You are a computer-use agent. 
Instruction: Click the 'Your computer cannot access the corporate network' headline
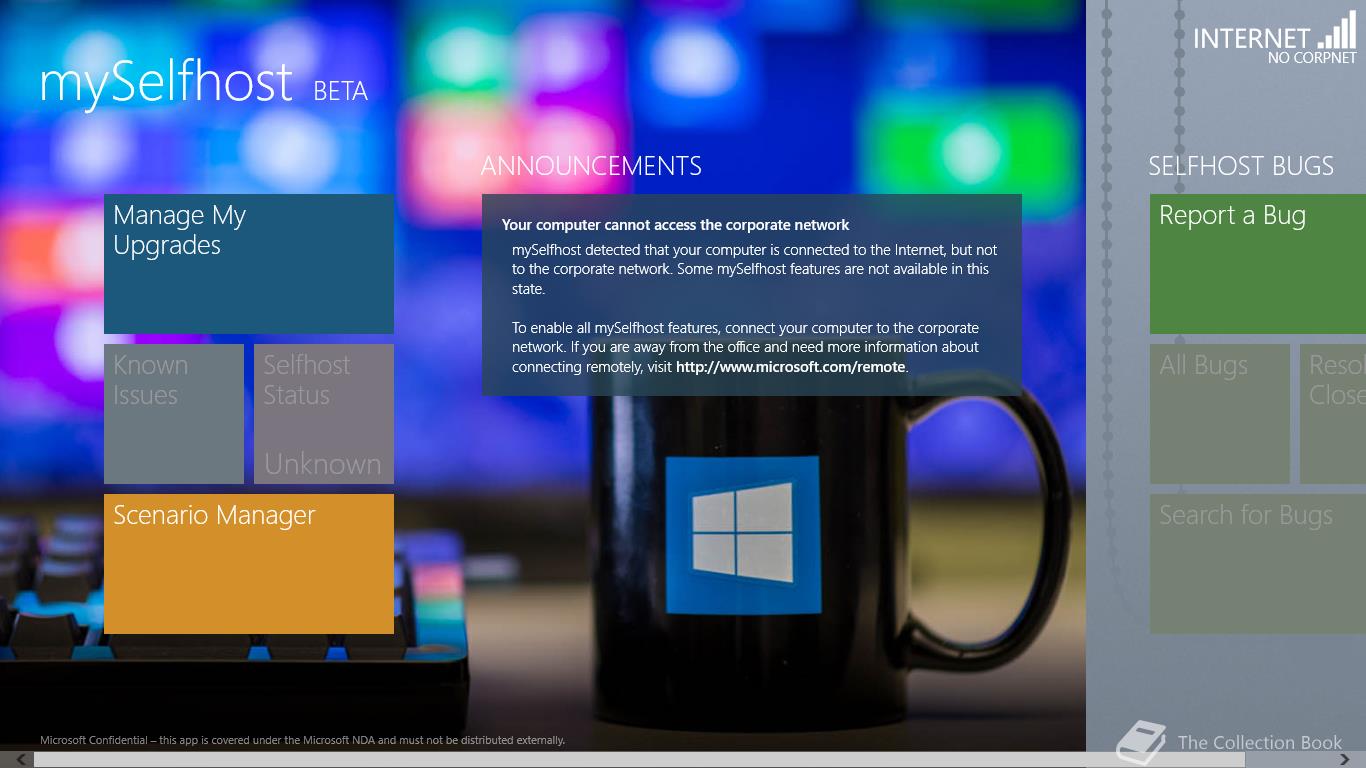[x=676, y=225]
